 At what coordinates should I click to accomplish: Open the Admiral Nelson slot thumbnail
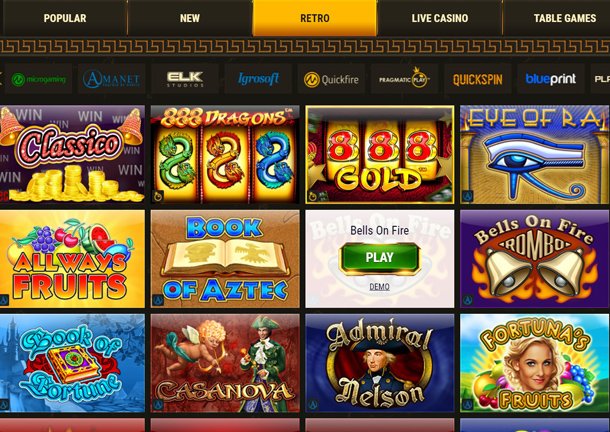click(x=380, y=363)
